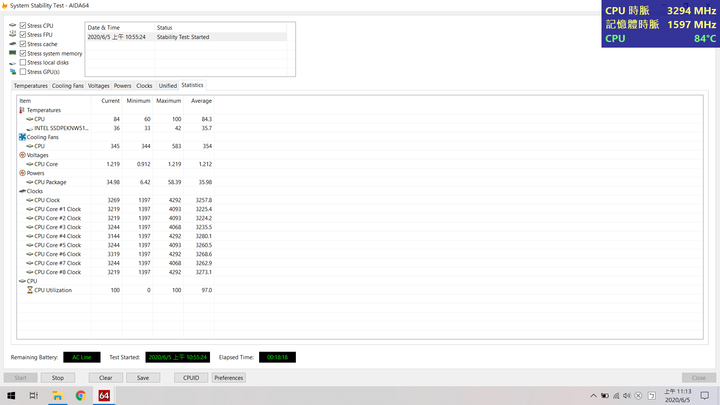Click the local disks drive icon
Image resolution: width=720 pixels, height=405 pixels.
coord(12,63)
